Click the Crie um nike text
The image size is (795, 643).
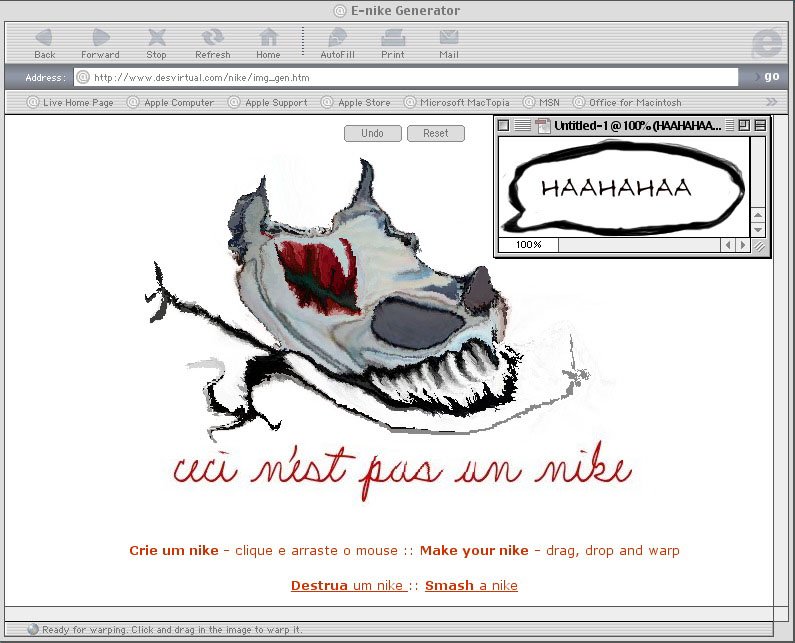174,551
